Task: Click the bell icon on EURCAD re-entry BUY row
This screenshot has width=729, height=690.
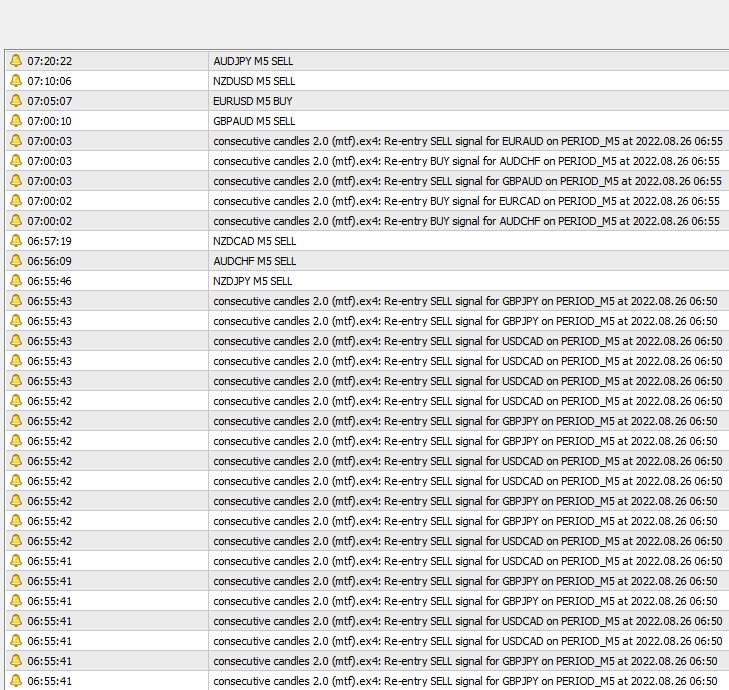Action: pos(16,201)
